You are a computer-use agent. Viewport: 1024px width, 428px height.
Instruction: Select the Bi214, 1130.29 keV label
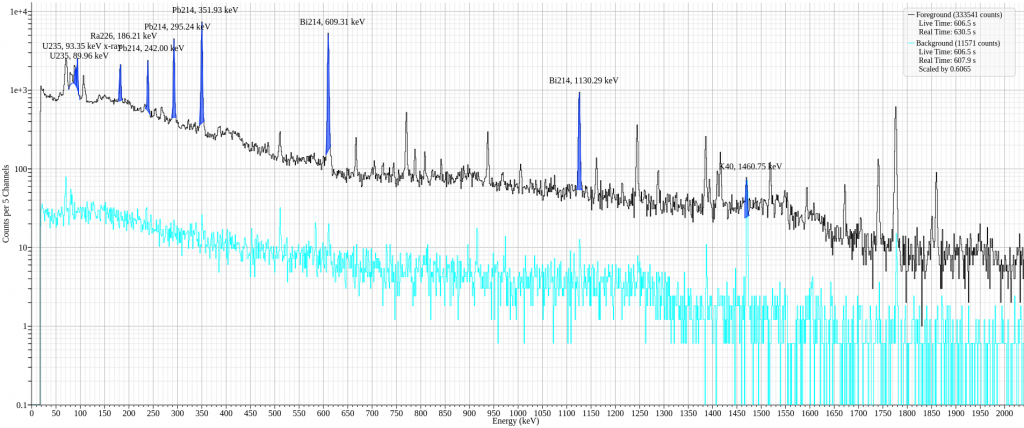[x=583, y=80]
